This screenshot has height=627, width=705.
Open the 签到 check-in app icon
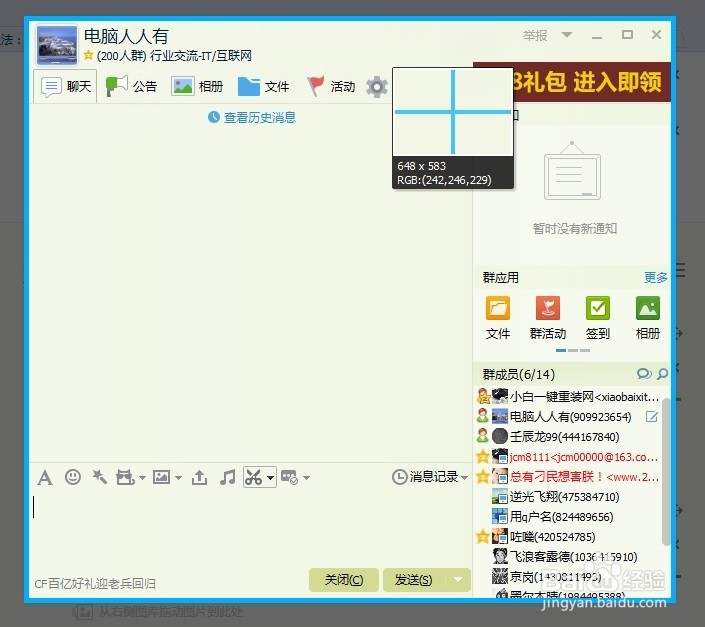point(598,308)
